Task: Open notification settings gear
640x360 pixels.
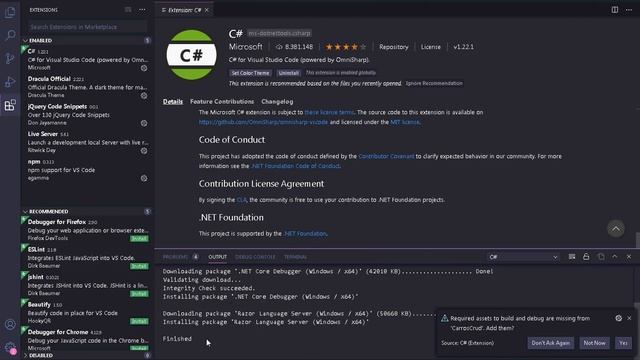Action: [x=619, y=318]
